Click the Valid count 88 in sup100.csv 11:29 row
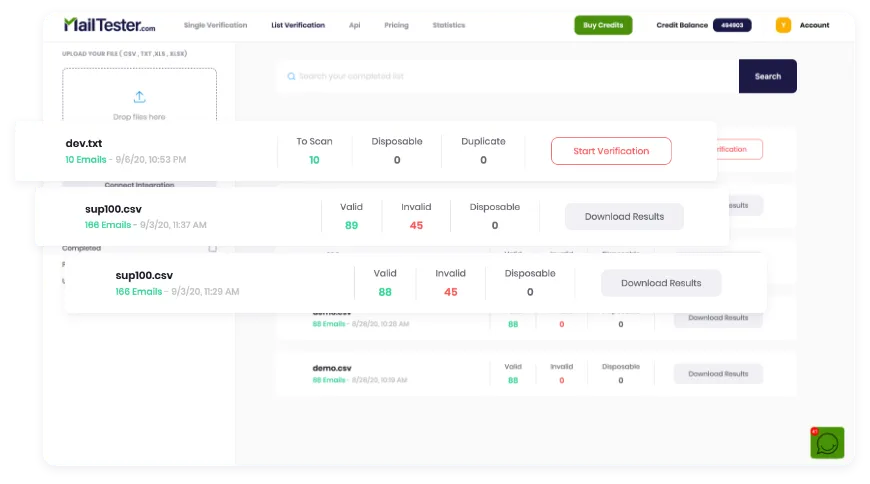870x484 pixels. [385, 292]
